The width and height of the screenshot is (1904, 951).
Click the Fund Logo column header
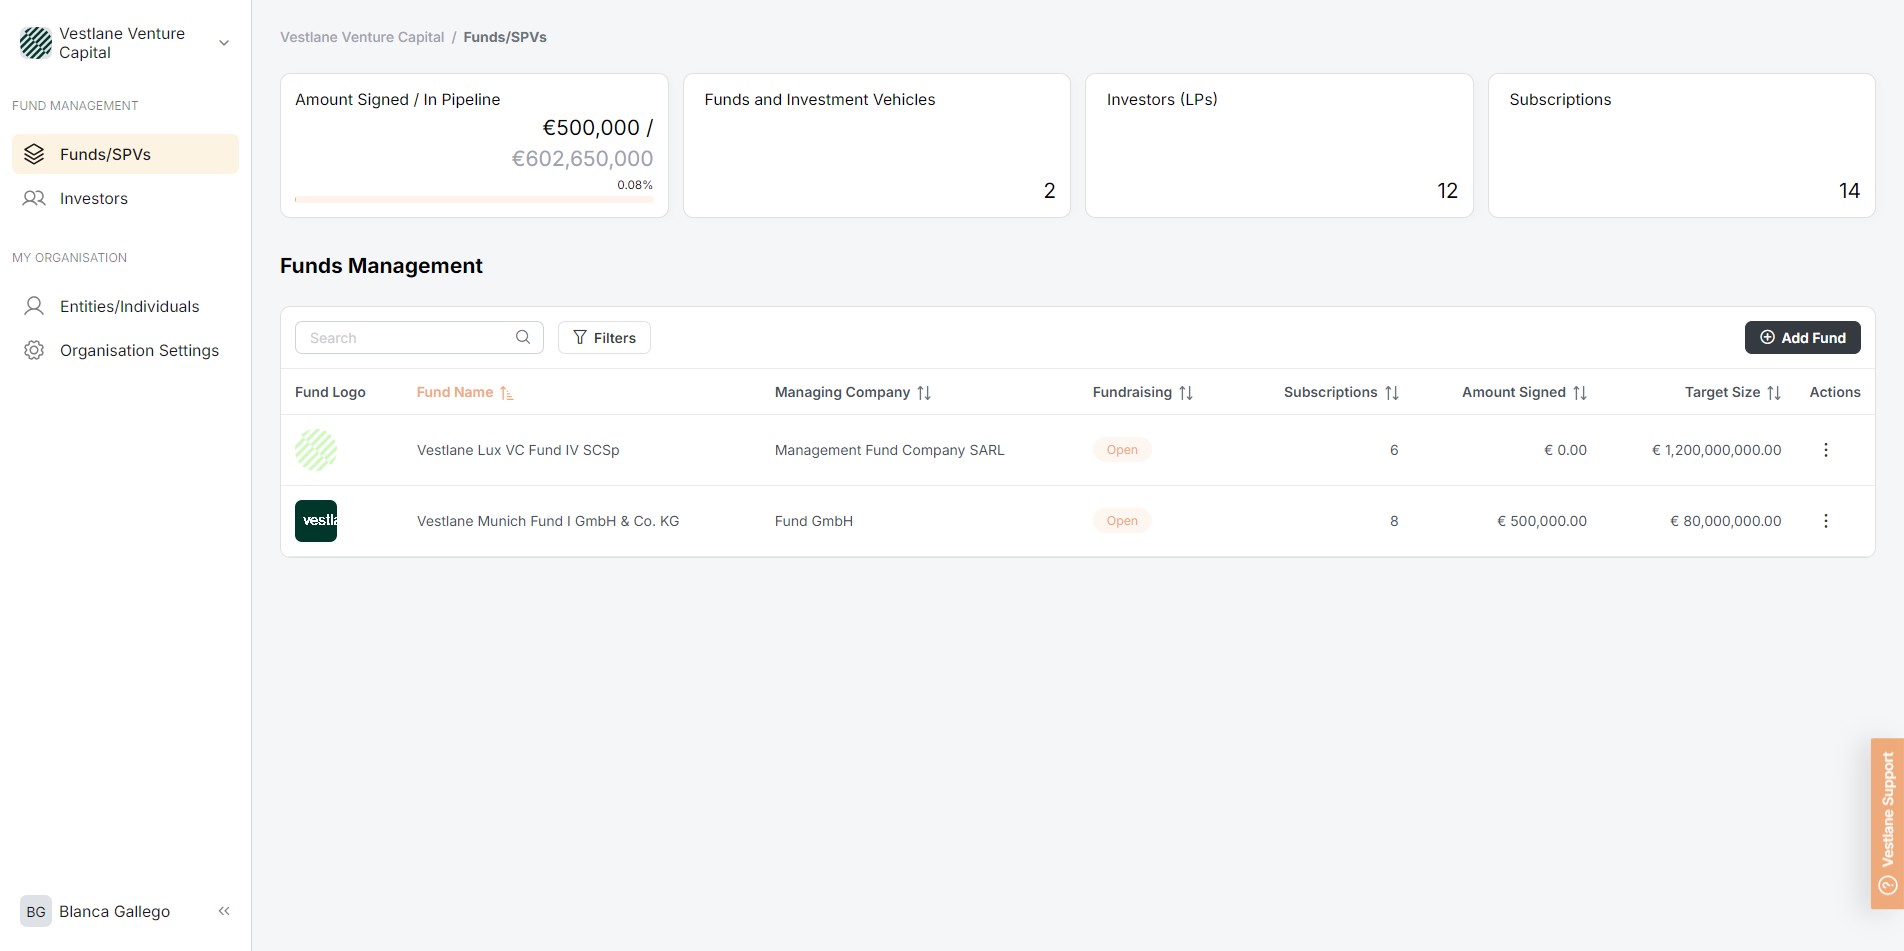[x=330, y=392]
